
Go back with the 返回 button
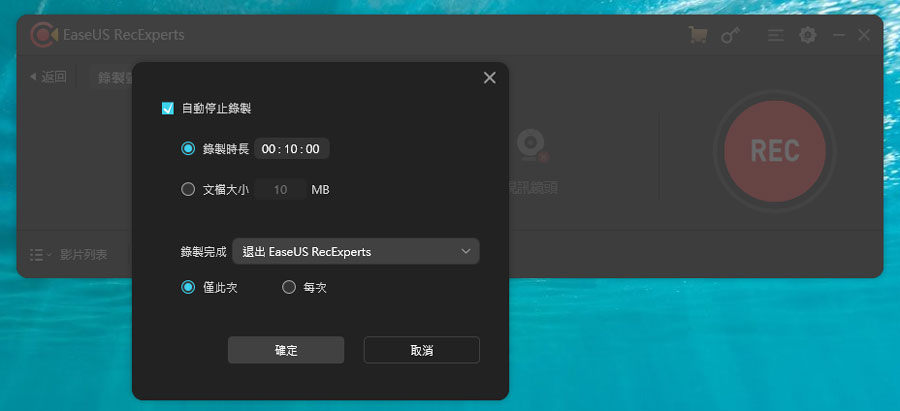coord(48,77)
